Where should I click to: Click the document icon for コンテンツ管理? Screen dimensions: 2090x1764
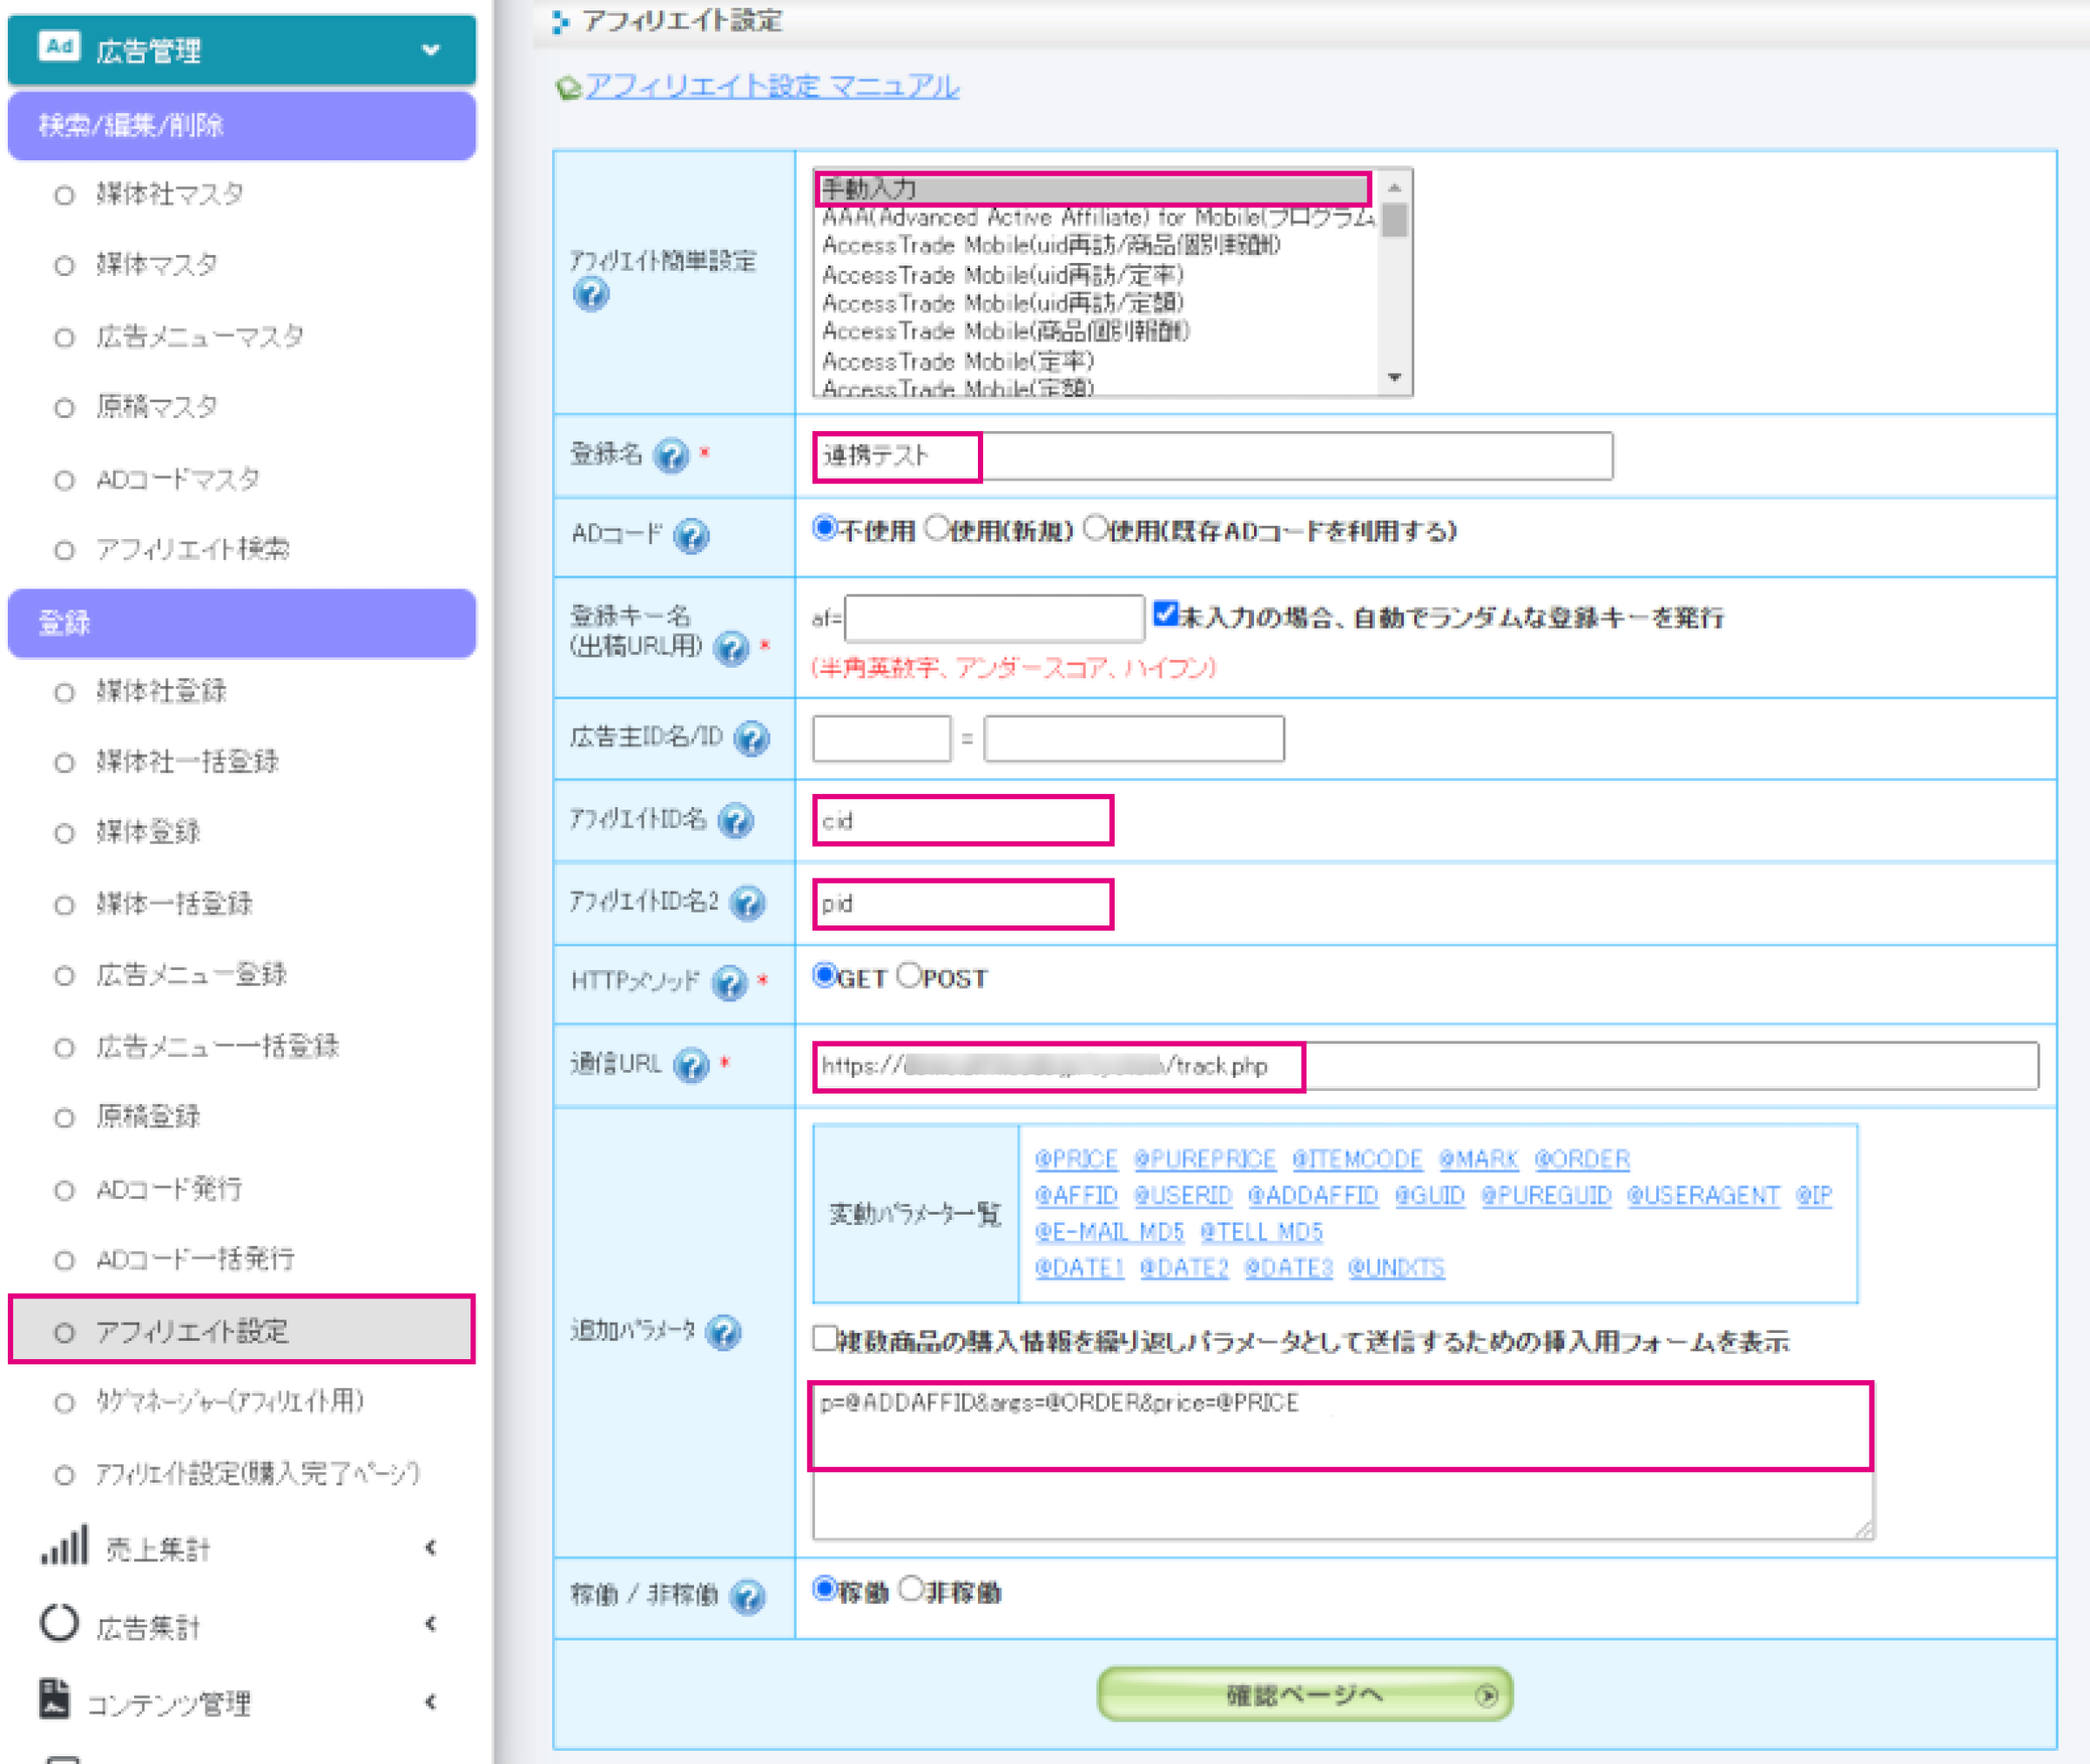(x=55, y=1699)
